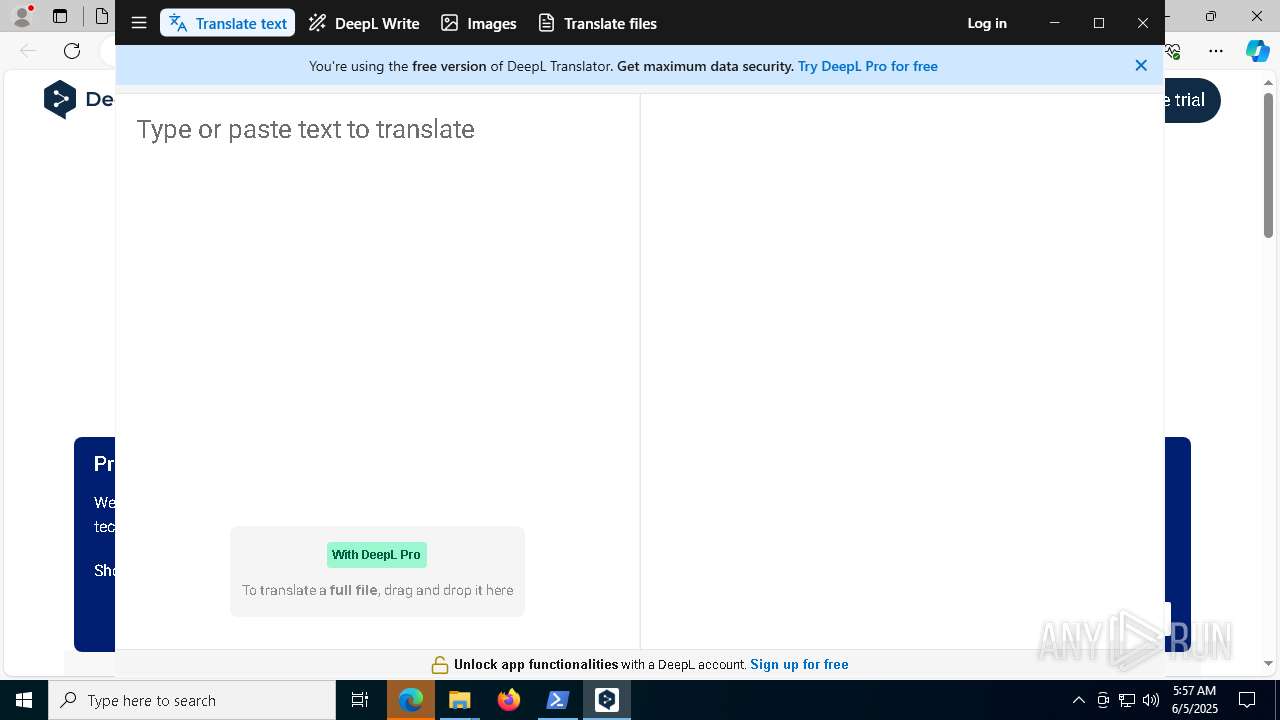Open the notification center
Image resolution: width=1280 pixels, height=720 pixels.
(1247, 700)
